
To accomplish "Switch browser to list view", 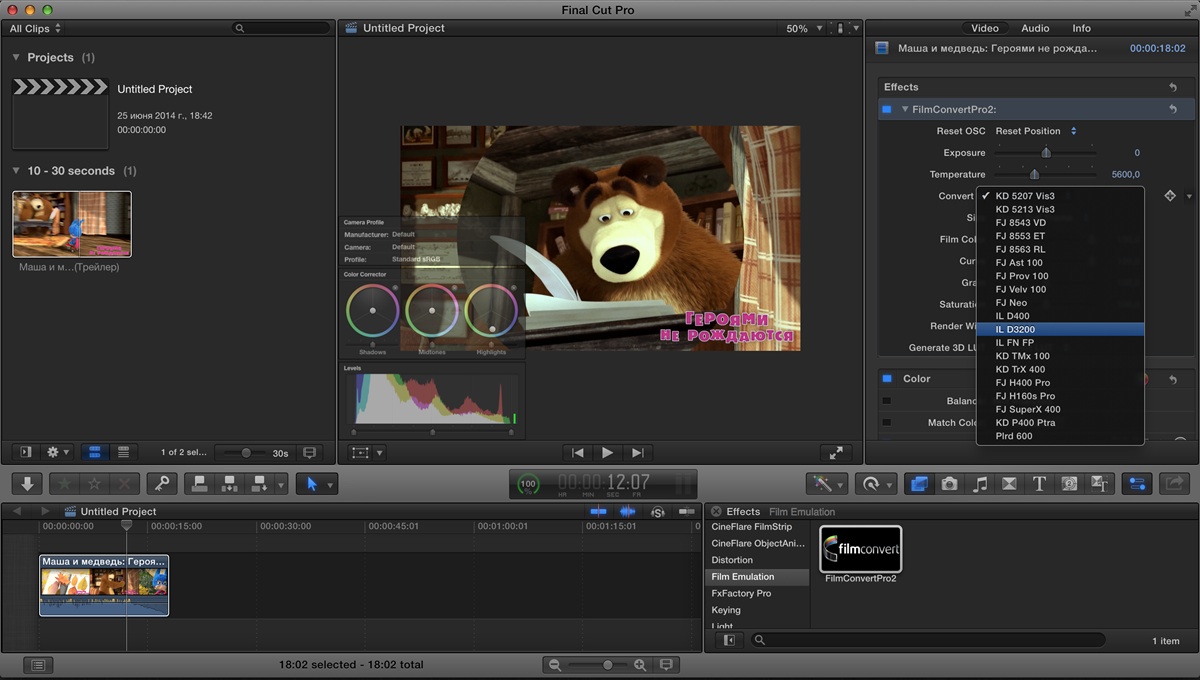I will (x=123, y=453).
